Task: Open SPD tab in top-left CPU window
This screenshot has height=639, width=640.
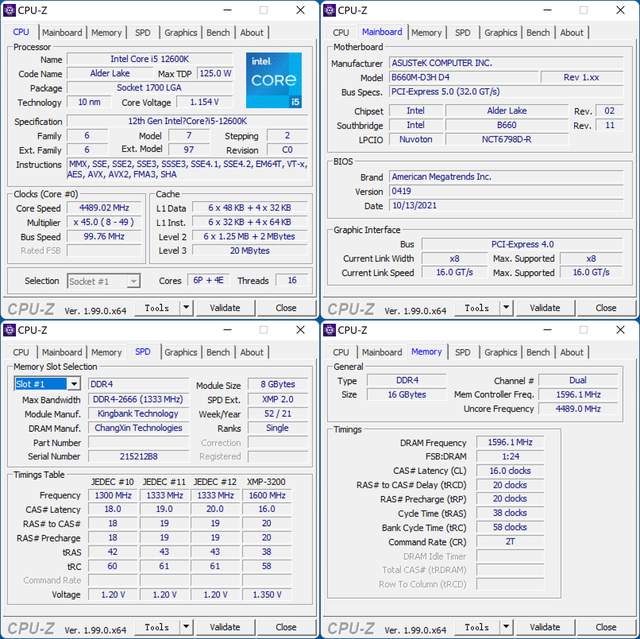Action: point(142,33)
